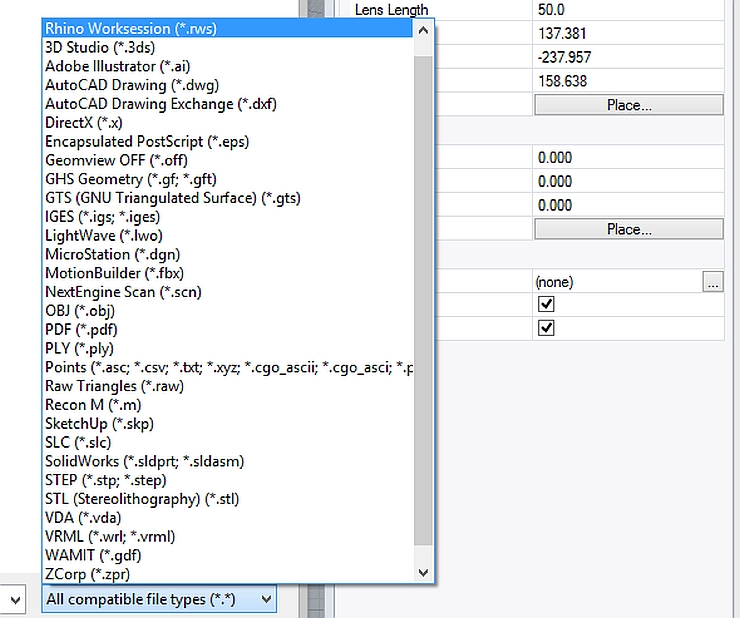
Task: Select VDA (*.vda) file type
Action: pos(227,518)
